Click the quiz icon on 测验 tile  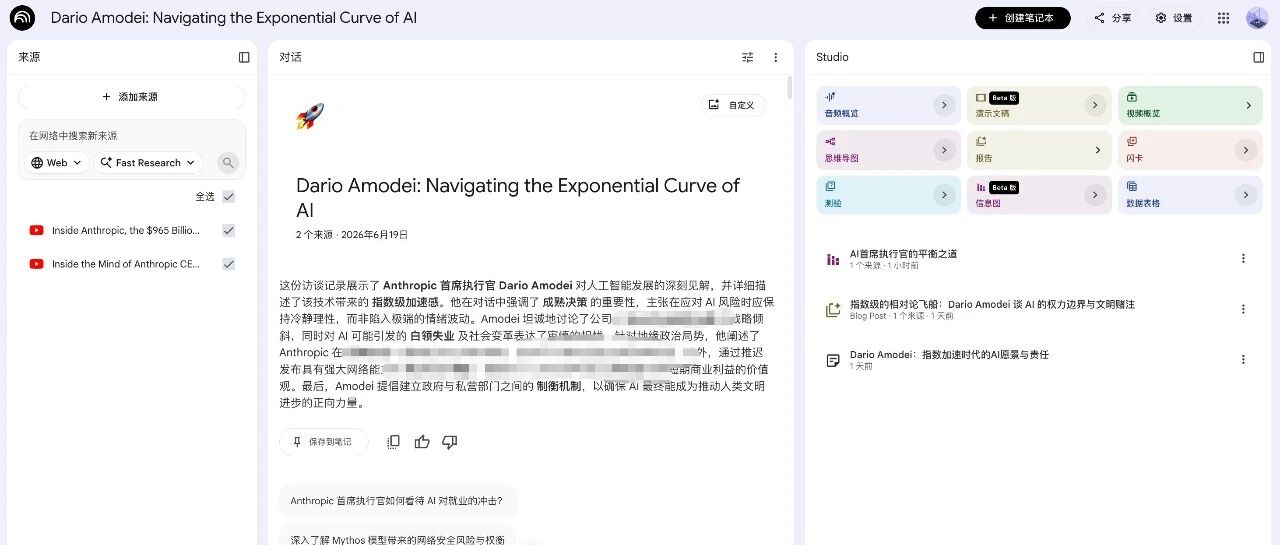(830, 186)
